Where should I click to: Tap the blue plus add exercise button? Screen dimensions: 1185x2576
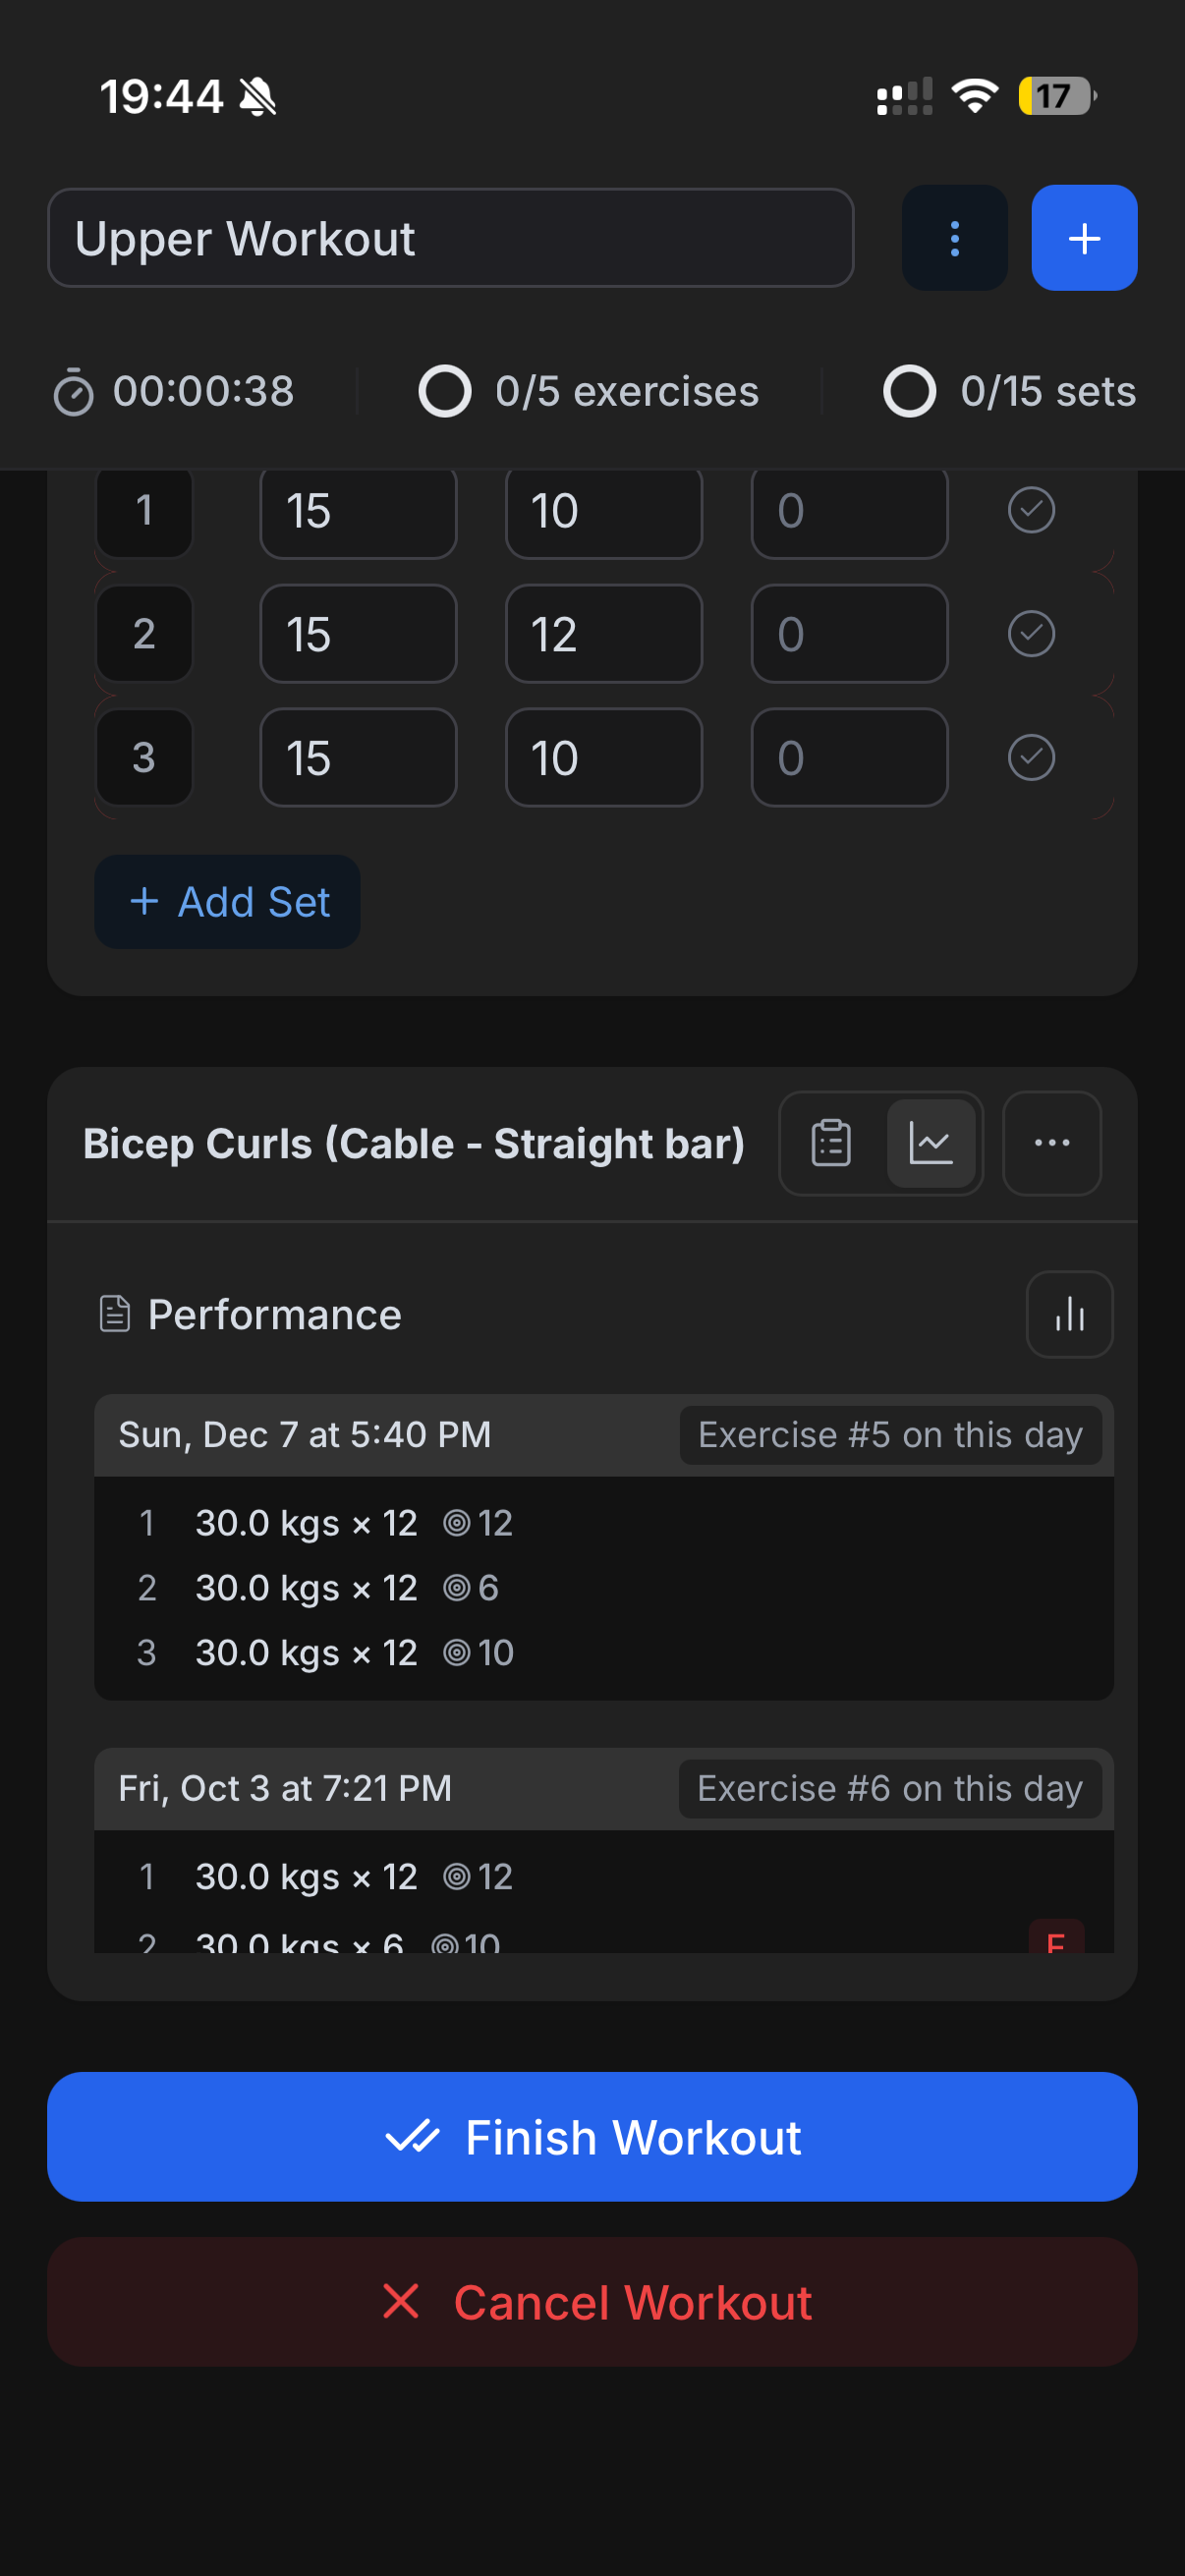coord(1084,238)
